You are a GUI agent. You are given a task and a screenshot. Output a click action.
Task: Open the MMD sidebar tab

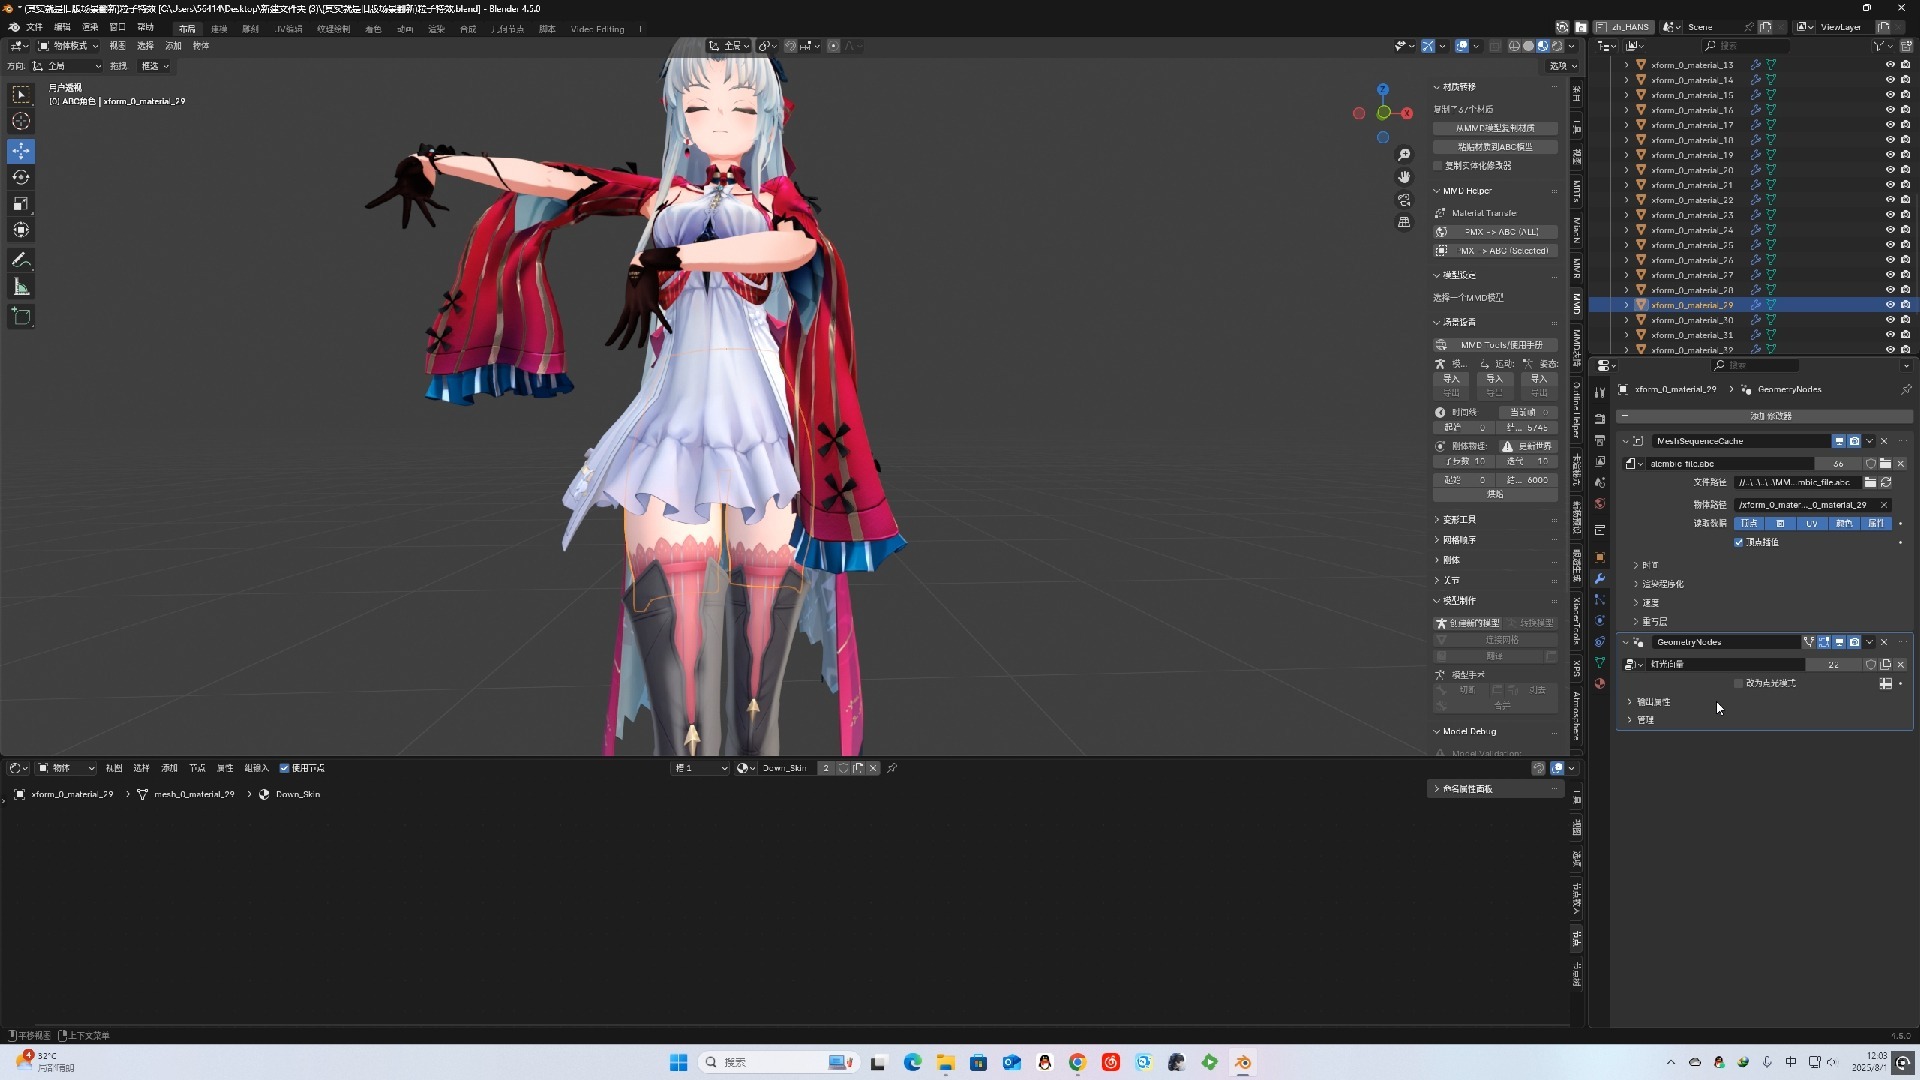[1577, 303]
